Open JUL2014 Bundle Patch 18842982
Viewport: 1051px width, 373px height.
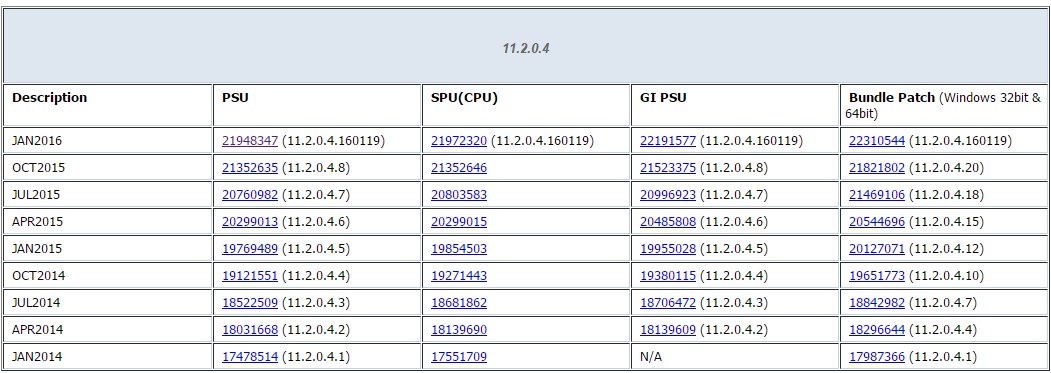click(x=877, y=303)
